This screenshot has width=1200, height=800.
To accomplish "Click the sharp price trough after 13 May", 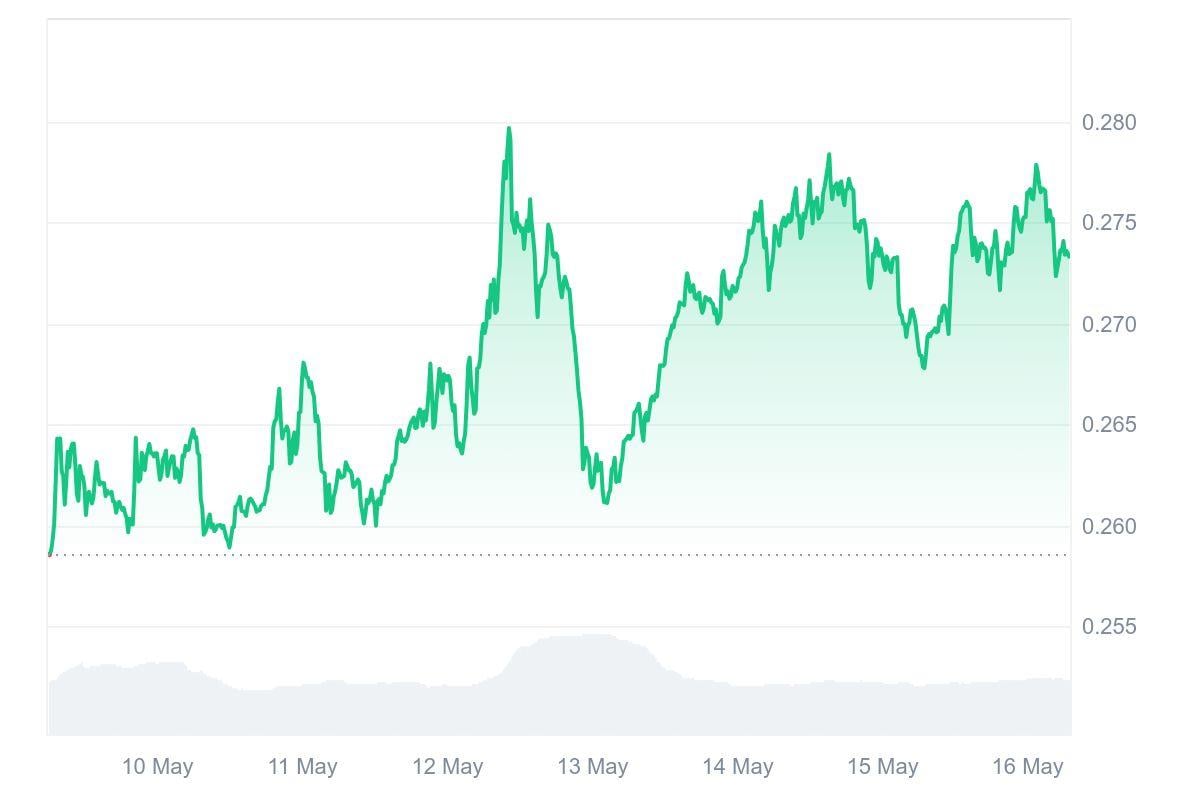I will click(x=606, y=502).
